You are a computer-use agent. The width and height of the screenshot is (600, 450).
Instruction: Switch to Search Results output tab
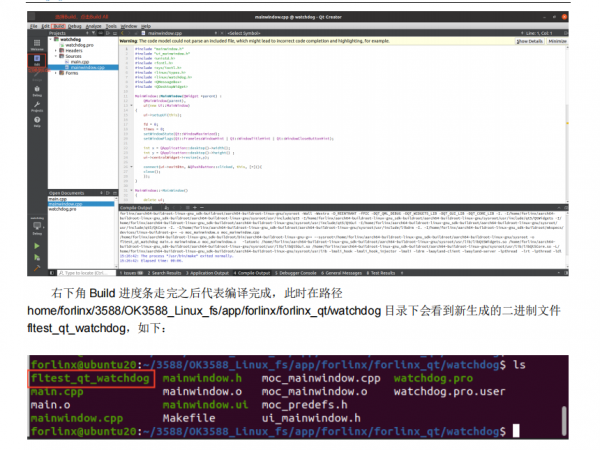(x=158, y=272)
